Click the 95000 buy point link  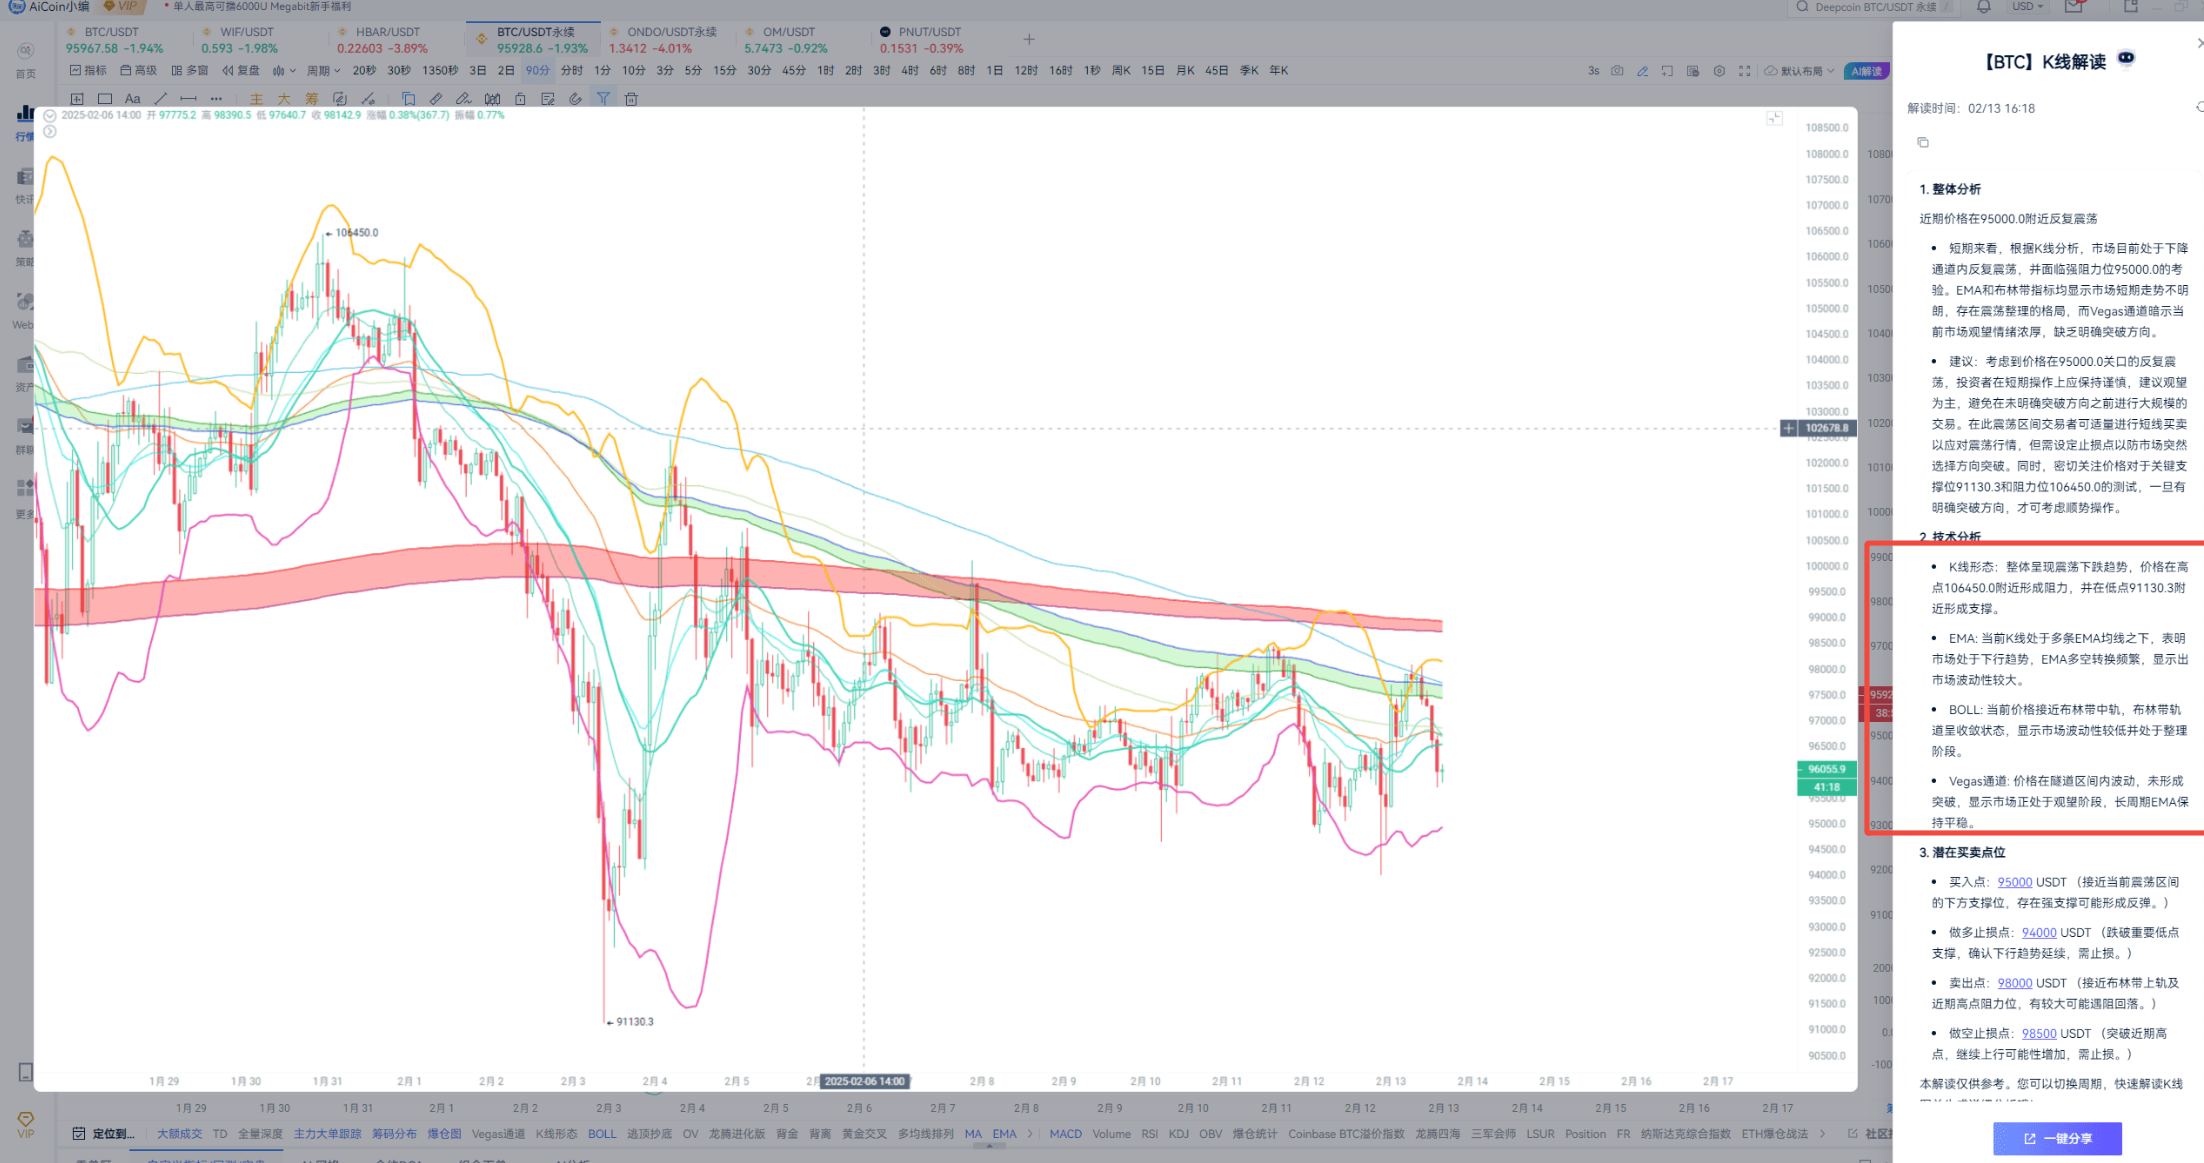coord(2015,882)
